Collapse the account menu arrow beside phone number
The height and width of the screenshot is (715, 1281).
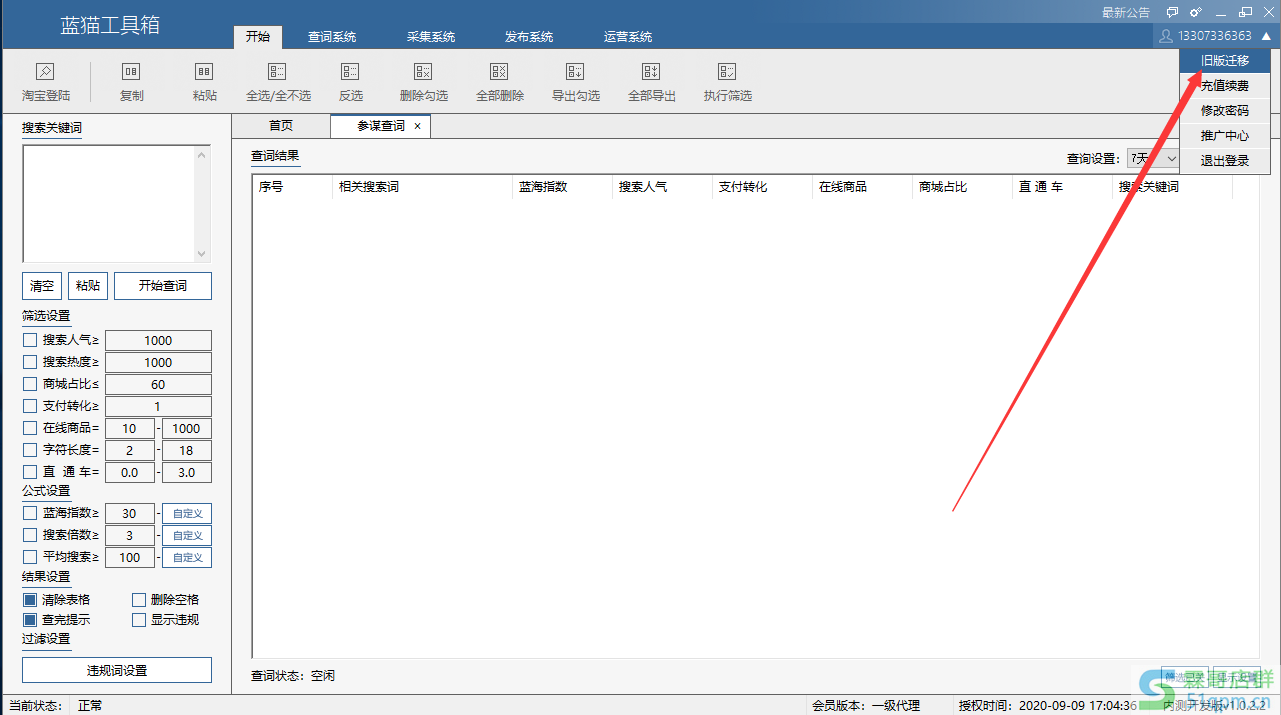[x=1266, y=36]
